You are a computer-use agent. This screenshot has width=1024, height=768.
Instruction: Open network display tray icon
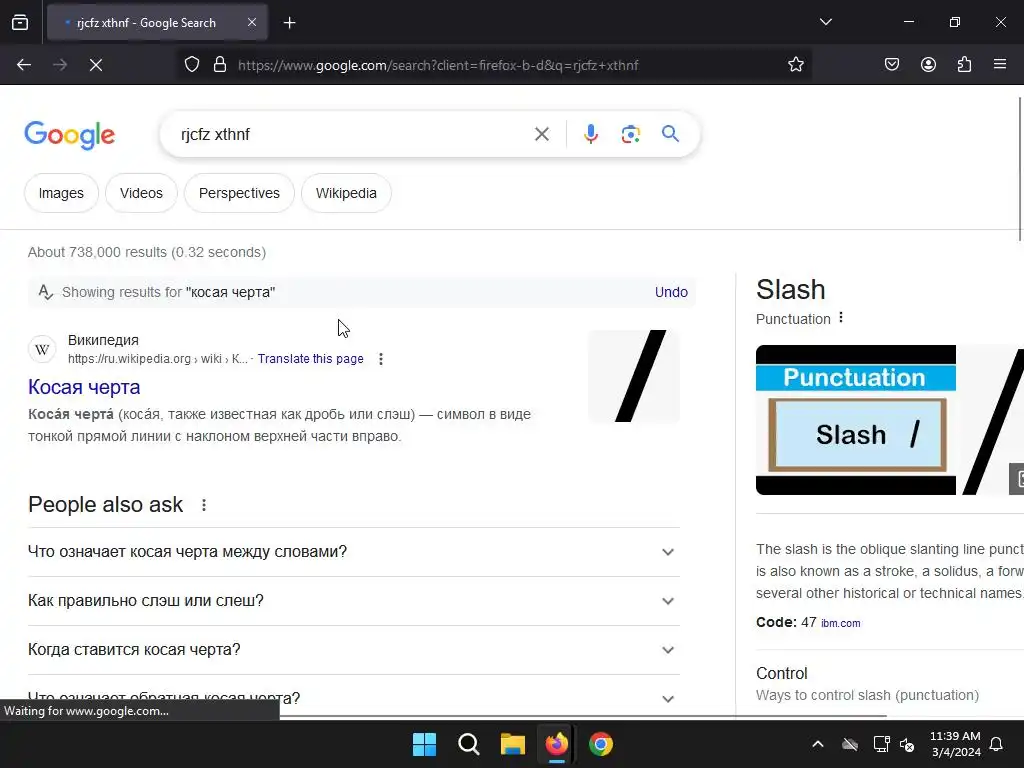point(881,744)
